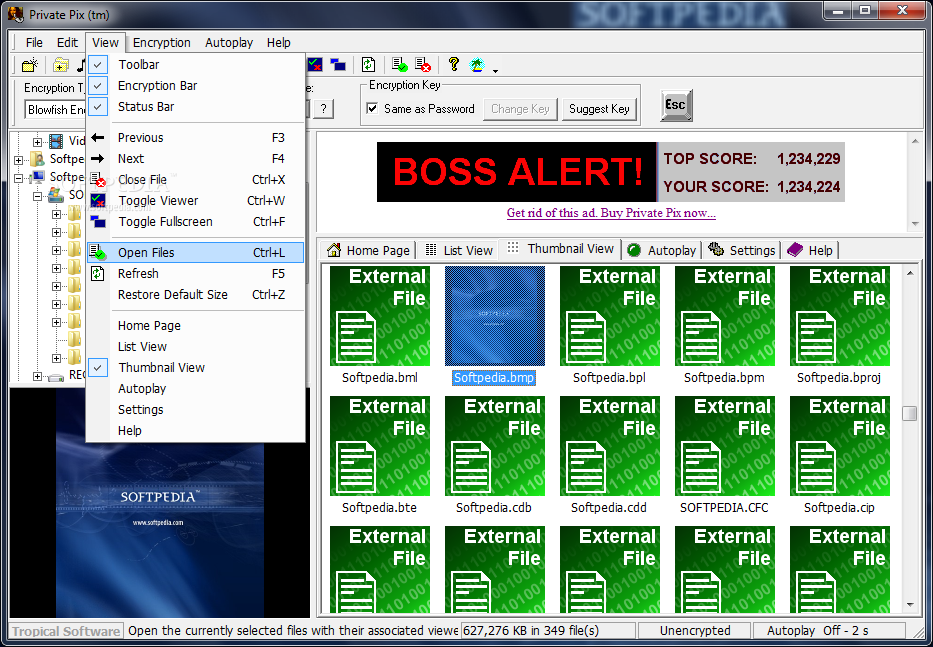This screenshot has height=647, width=933.
Task: Open the Edit menu
Action: (x=67, y=42)
